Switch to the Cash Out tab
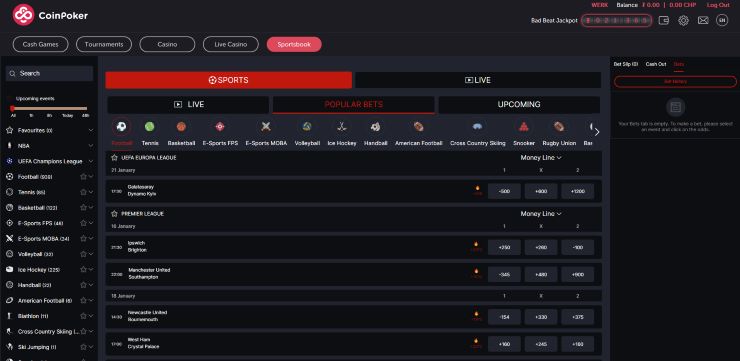The height and width of the screenshot is (361, 740). point(656,64)
